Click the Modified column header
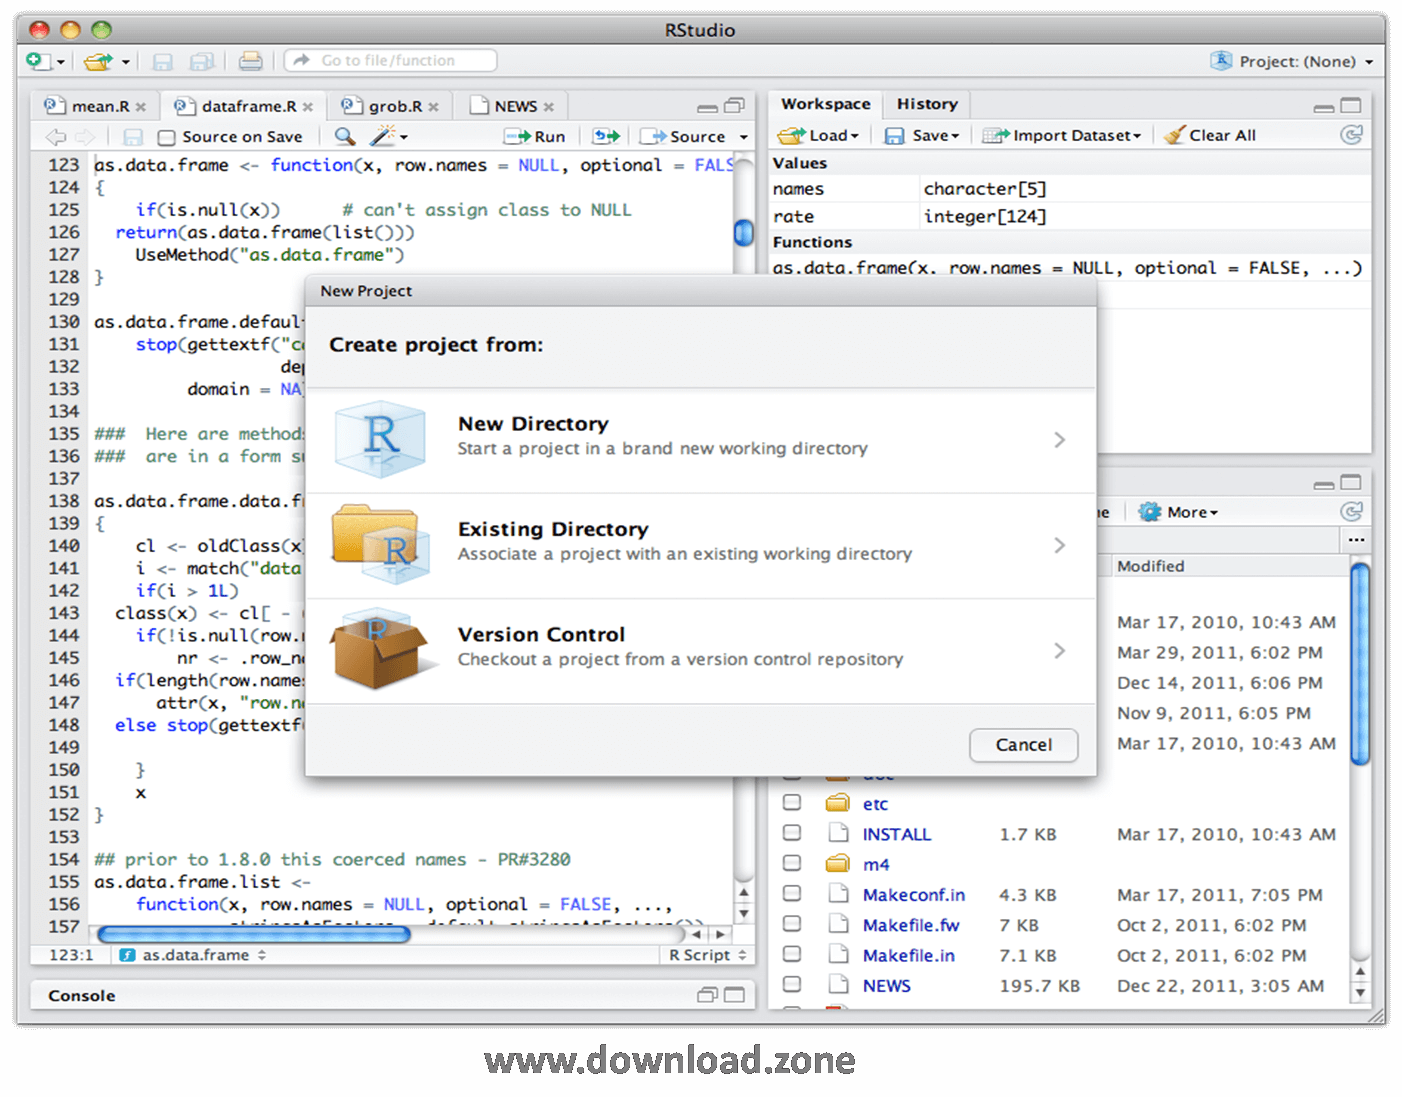 1150,566
